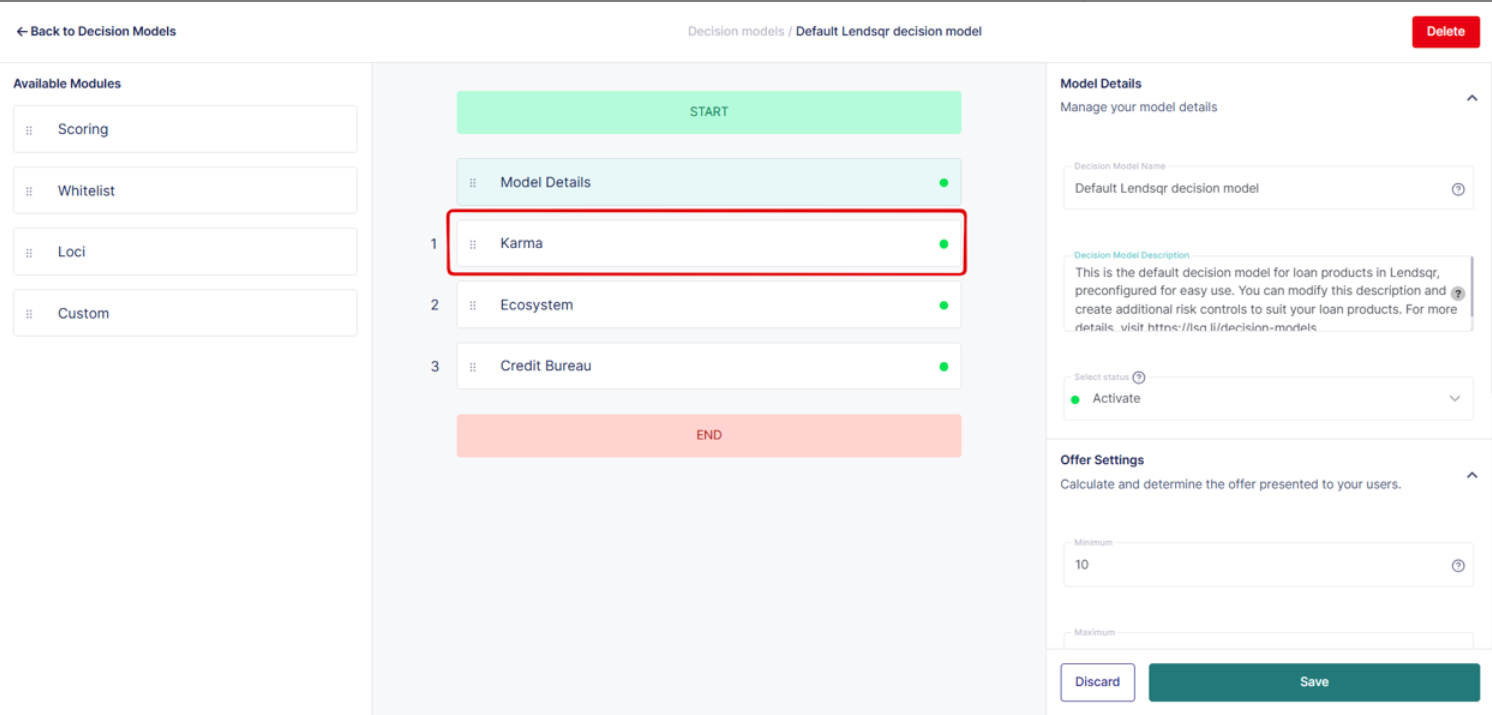
Task: Click drag handle icon beside Scoring module
Action: click(x=29, y=130)
